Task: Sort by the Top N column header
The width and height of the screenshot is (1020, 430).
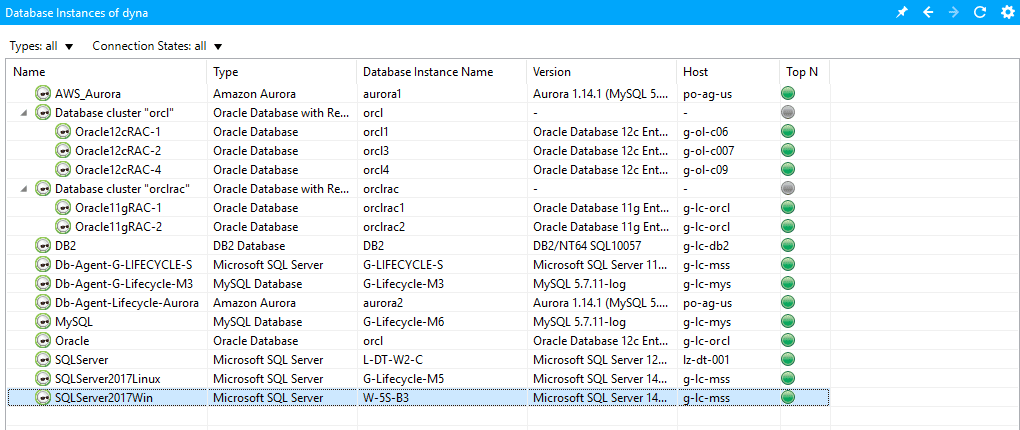Action: coord(804,72)
